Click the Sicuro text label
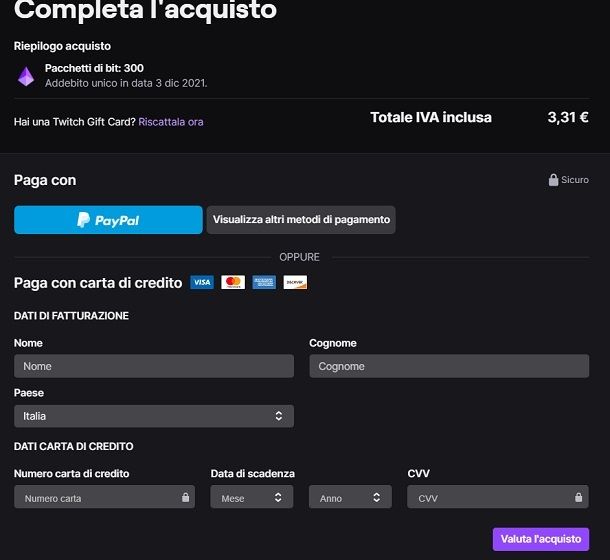This screenshot has height=560, width=610. point(575,180)
